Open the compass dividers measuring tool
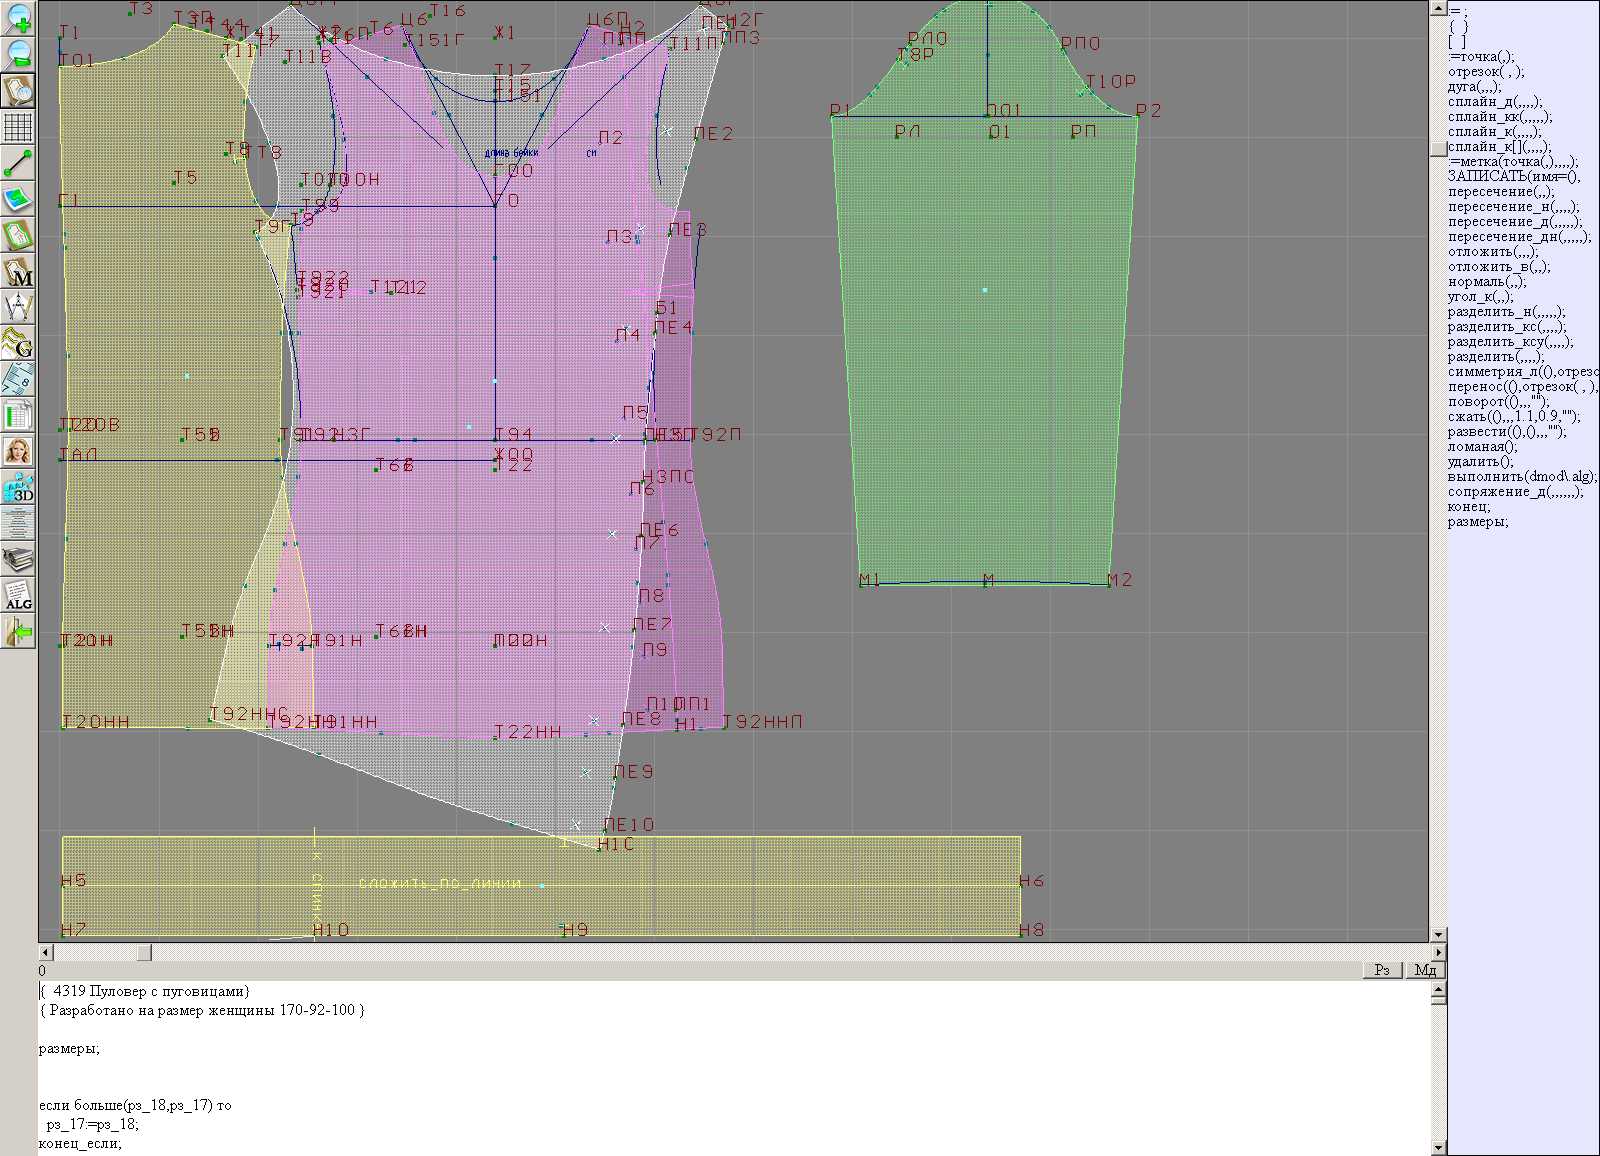1600x1156 pixels. tap(18, 307)
